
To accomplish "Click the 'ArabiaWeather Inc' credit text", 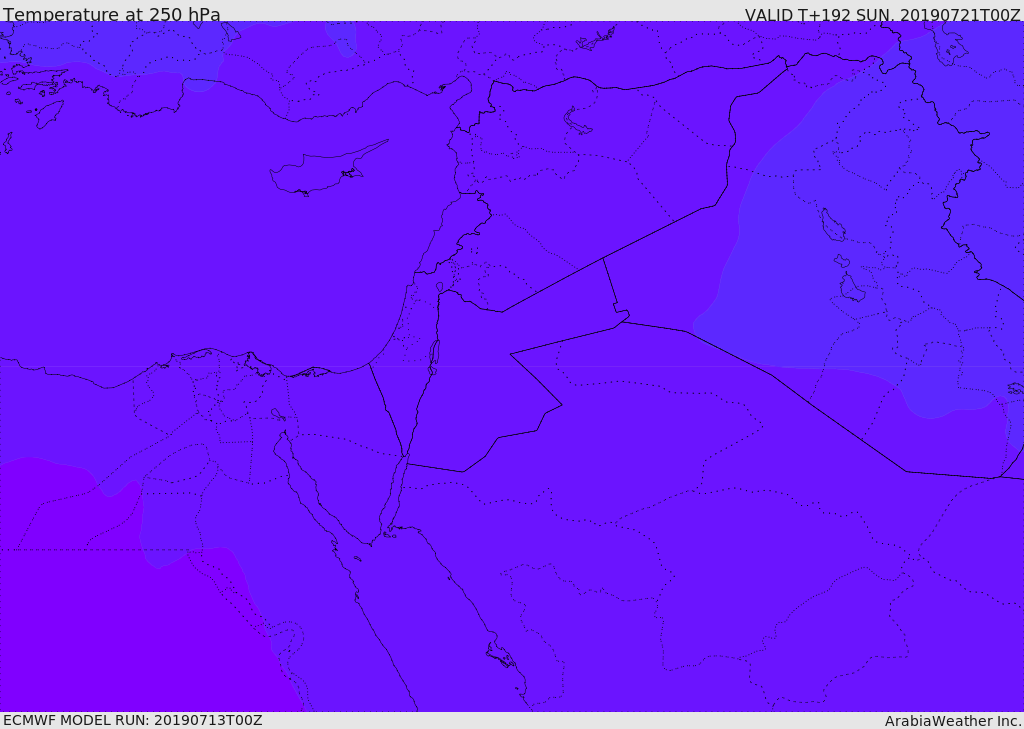I will click(x=952, y=721).
